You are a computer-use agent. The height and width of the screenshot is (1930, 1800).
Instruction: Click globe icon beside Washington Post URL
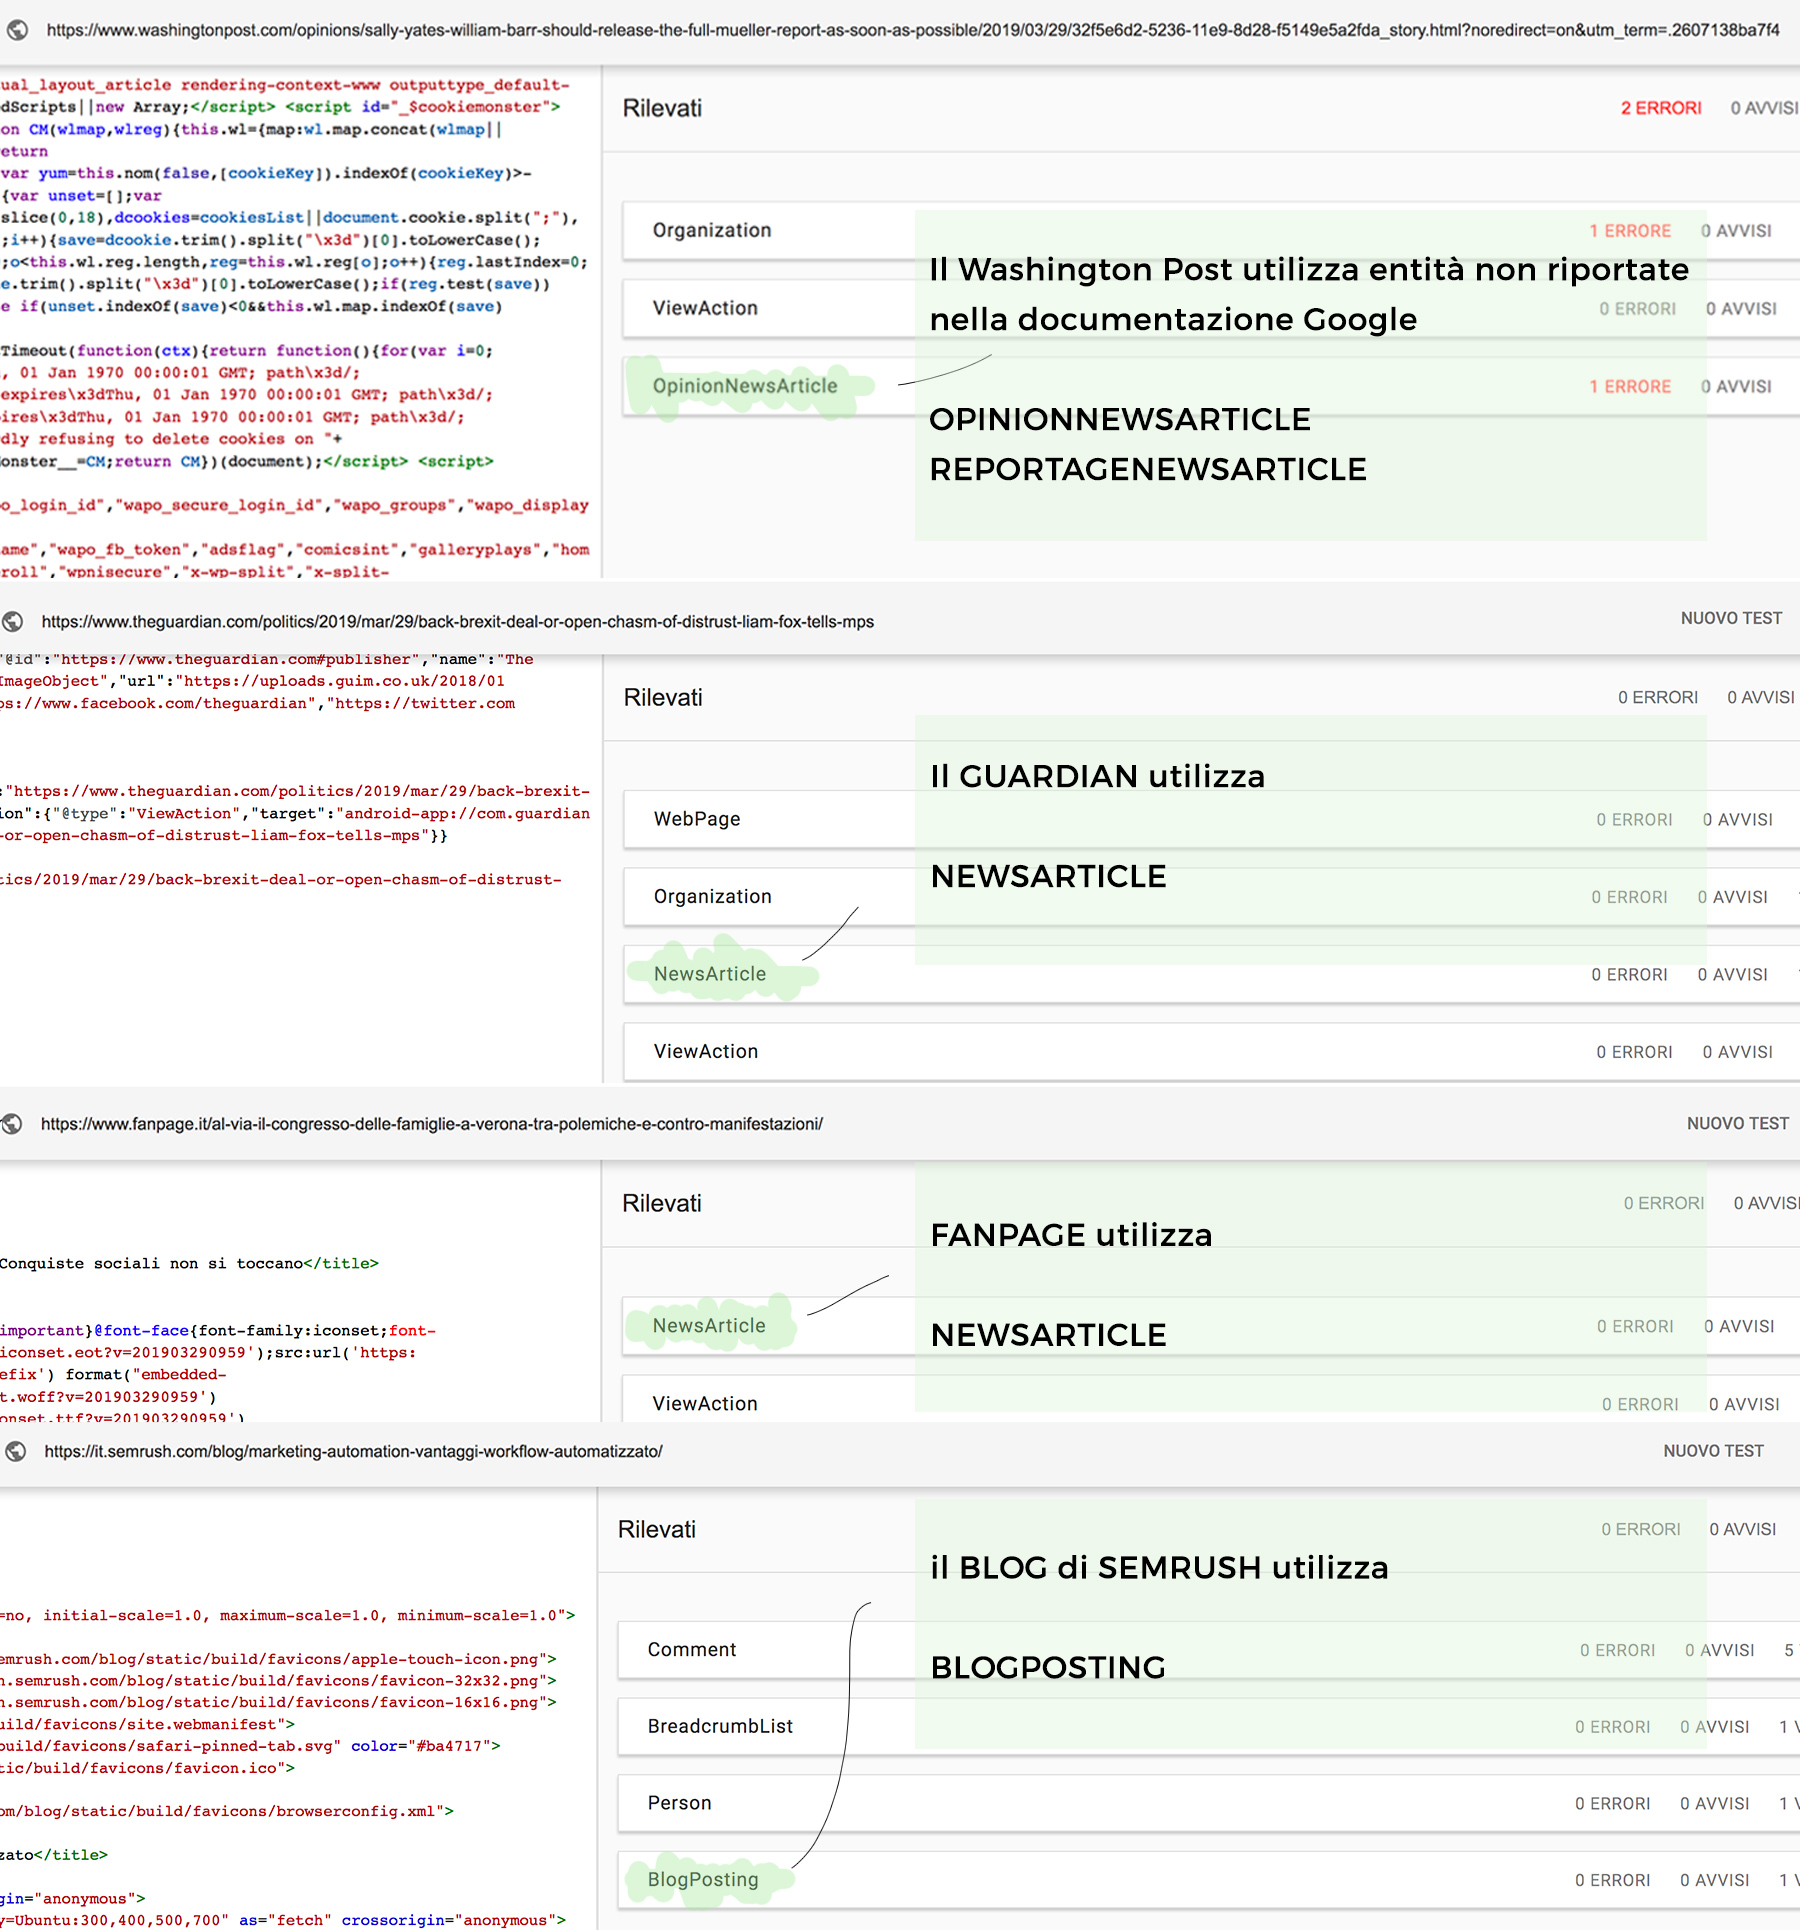(x=17, y=30)
